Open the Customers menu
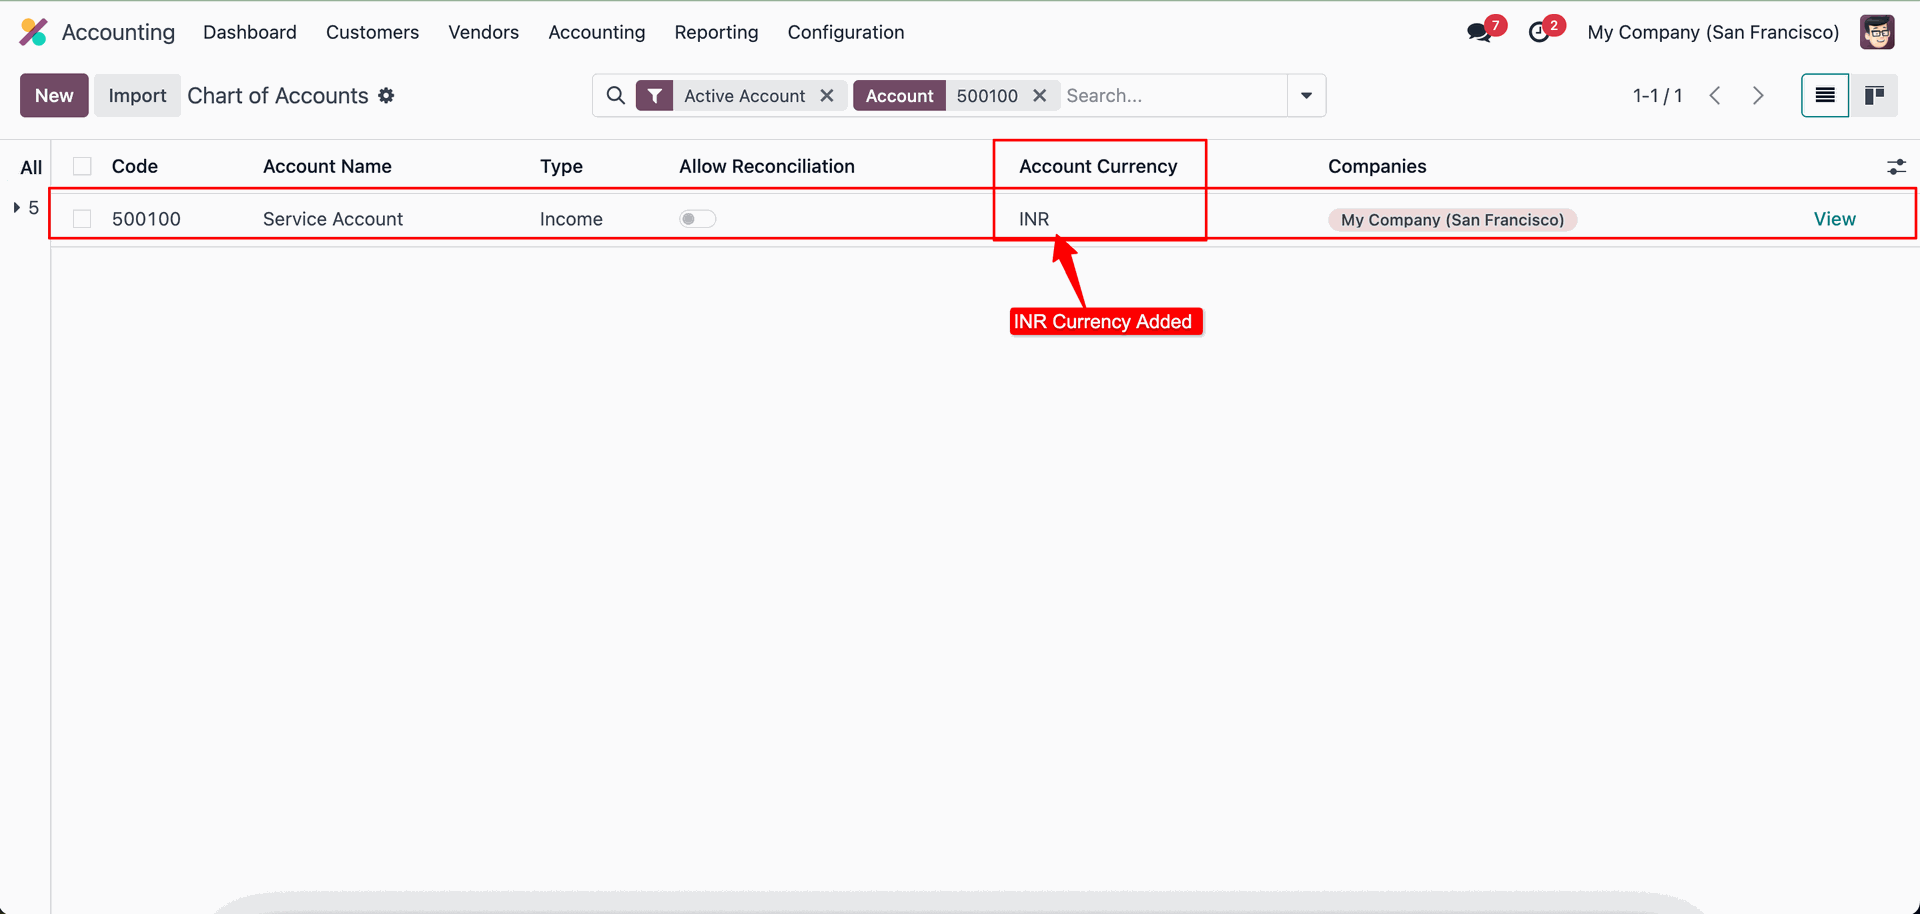 point(372,32)
